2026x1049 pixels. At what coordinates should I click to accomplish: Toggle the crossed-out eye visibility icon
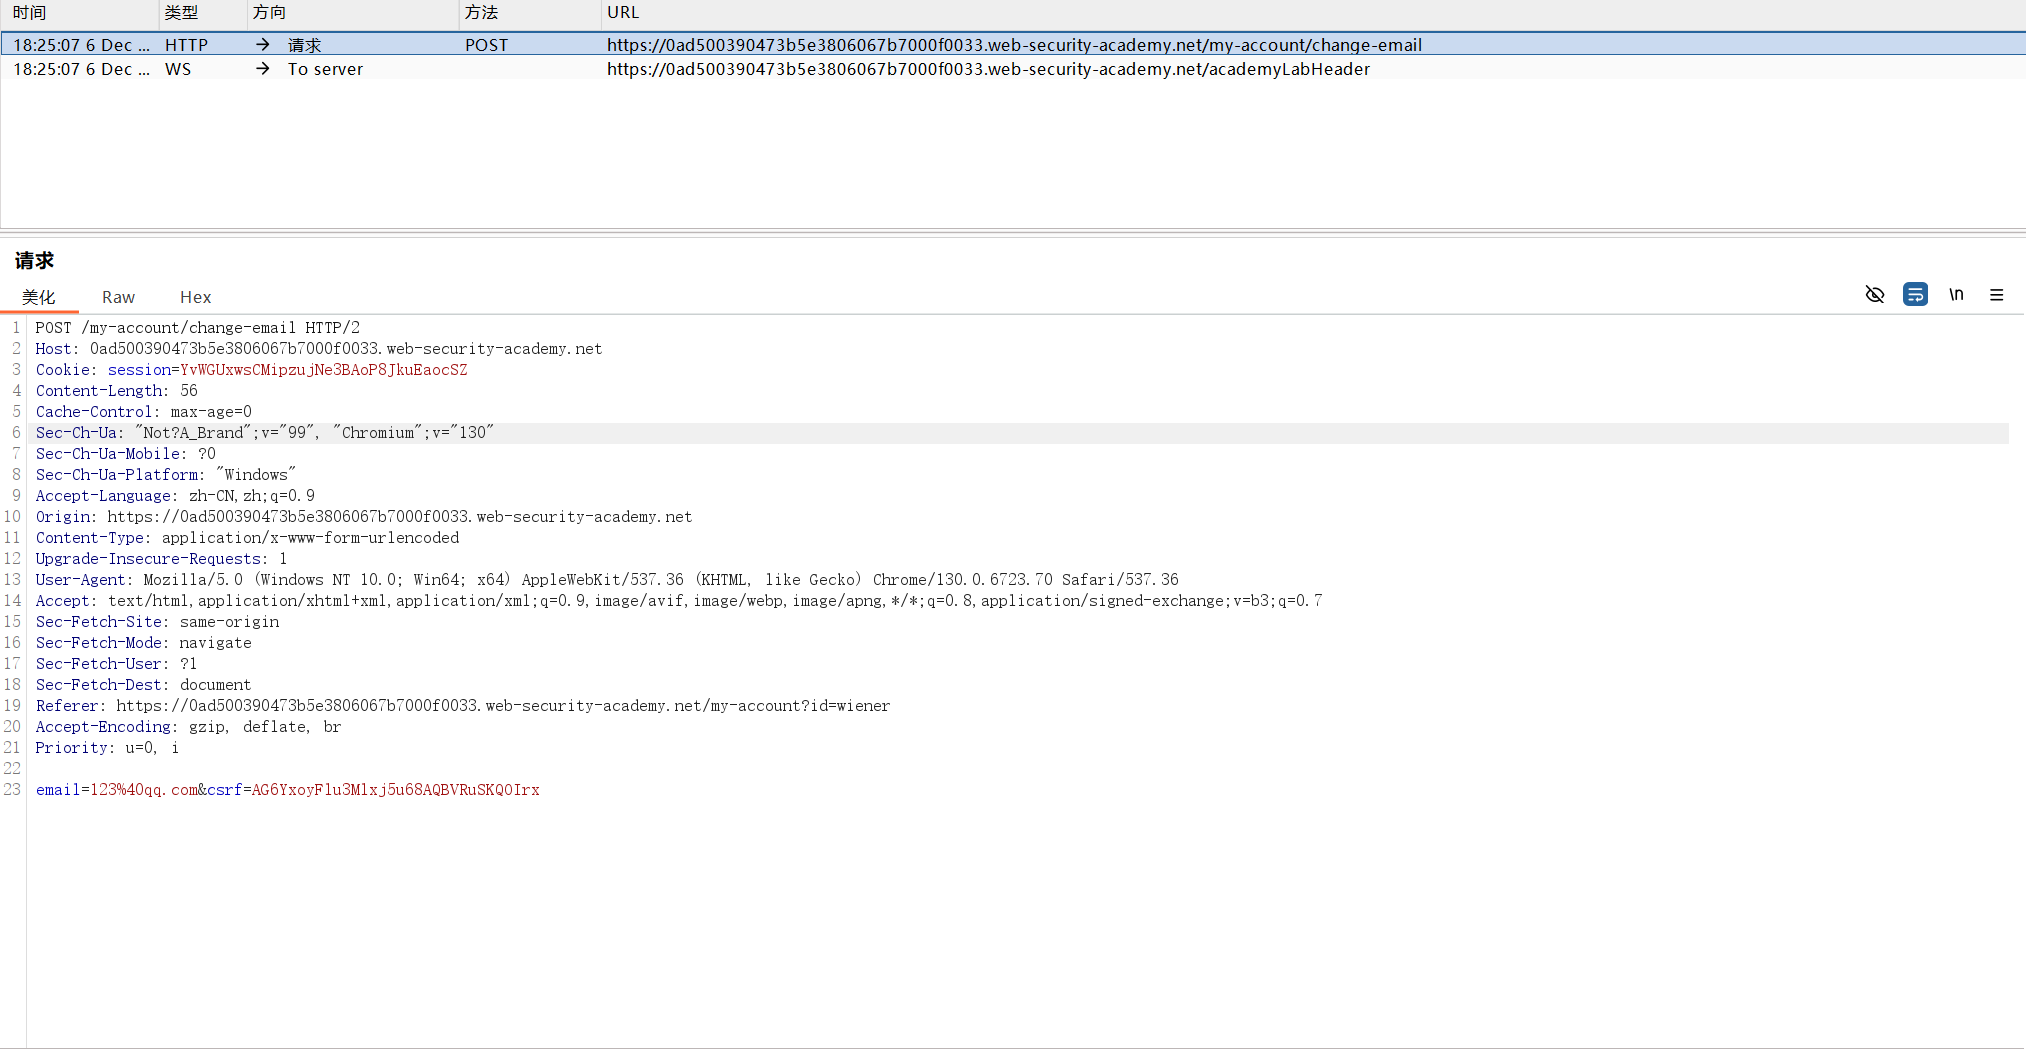(1875, 295)
